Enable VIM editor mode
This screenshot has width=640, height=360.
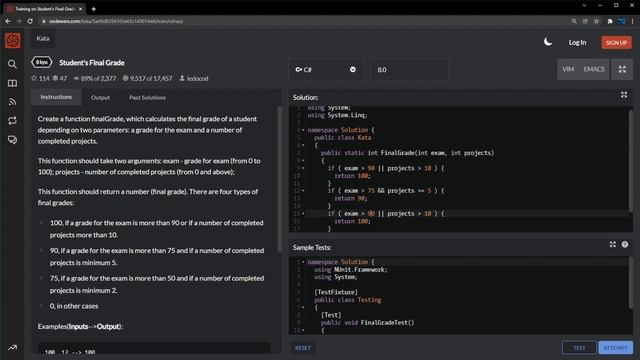pyautogui.click(x=568, y=69)
